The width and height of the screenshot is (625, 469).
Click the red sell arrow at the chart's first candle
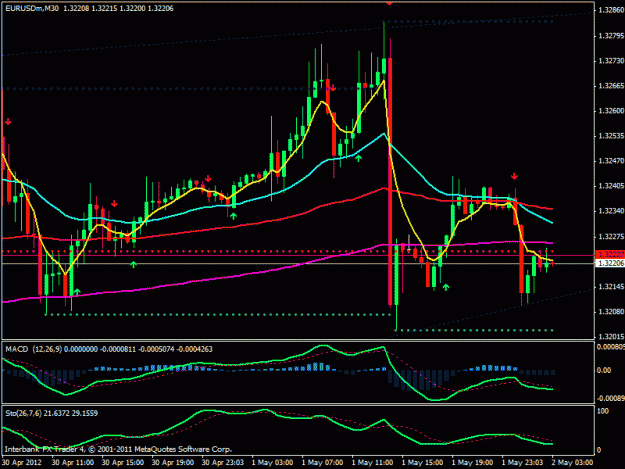8,122
